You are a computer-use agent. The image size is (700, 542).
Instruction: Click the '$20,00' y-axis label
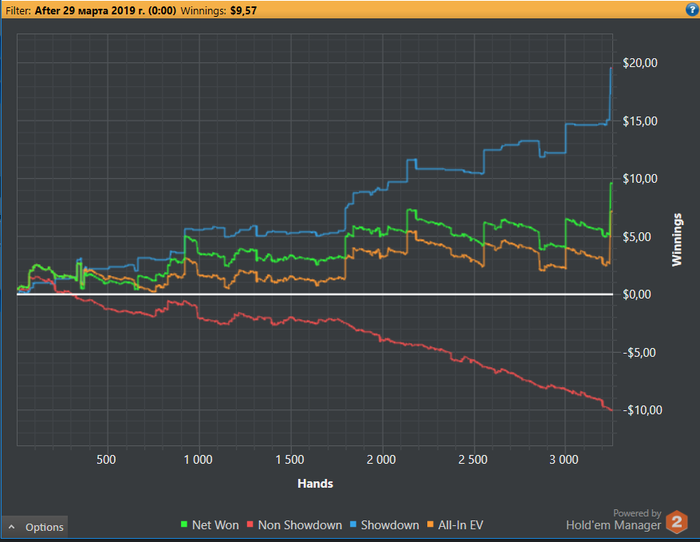[640, 63]
